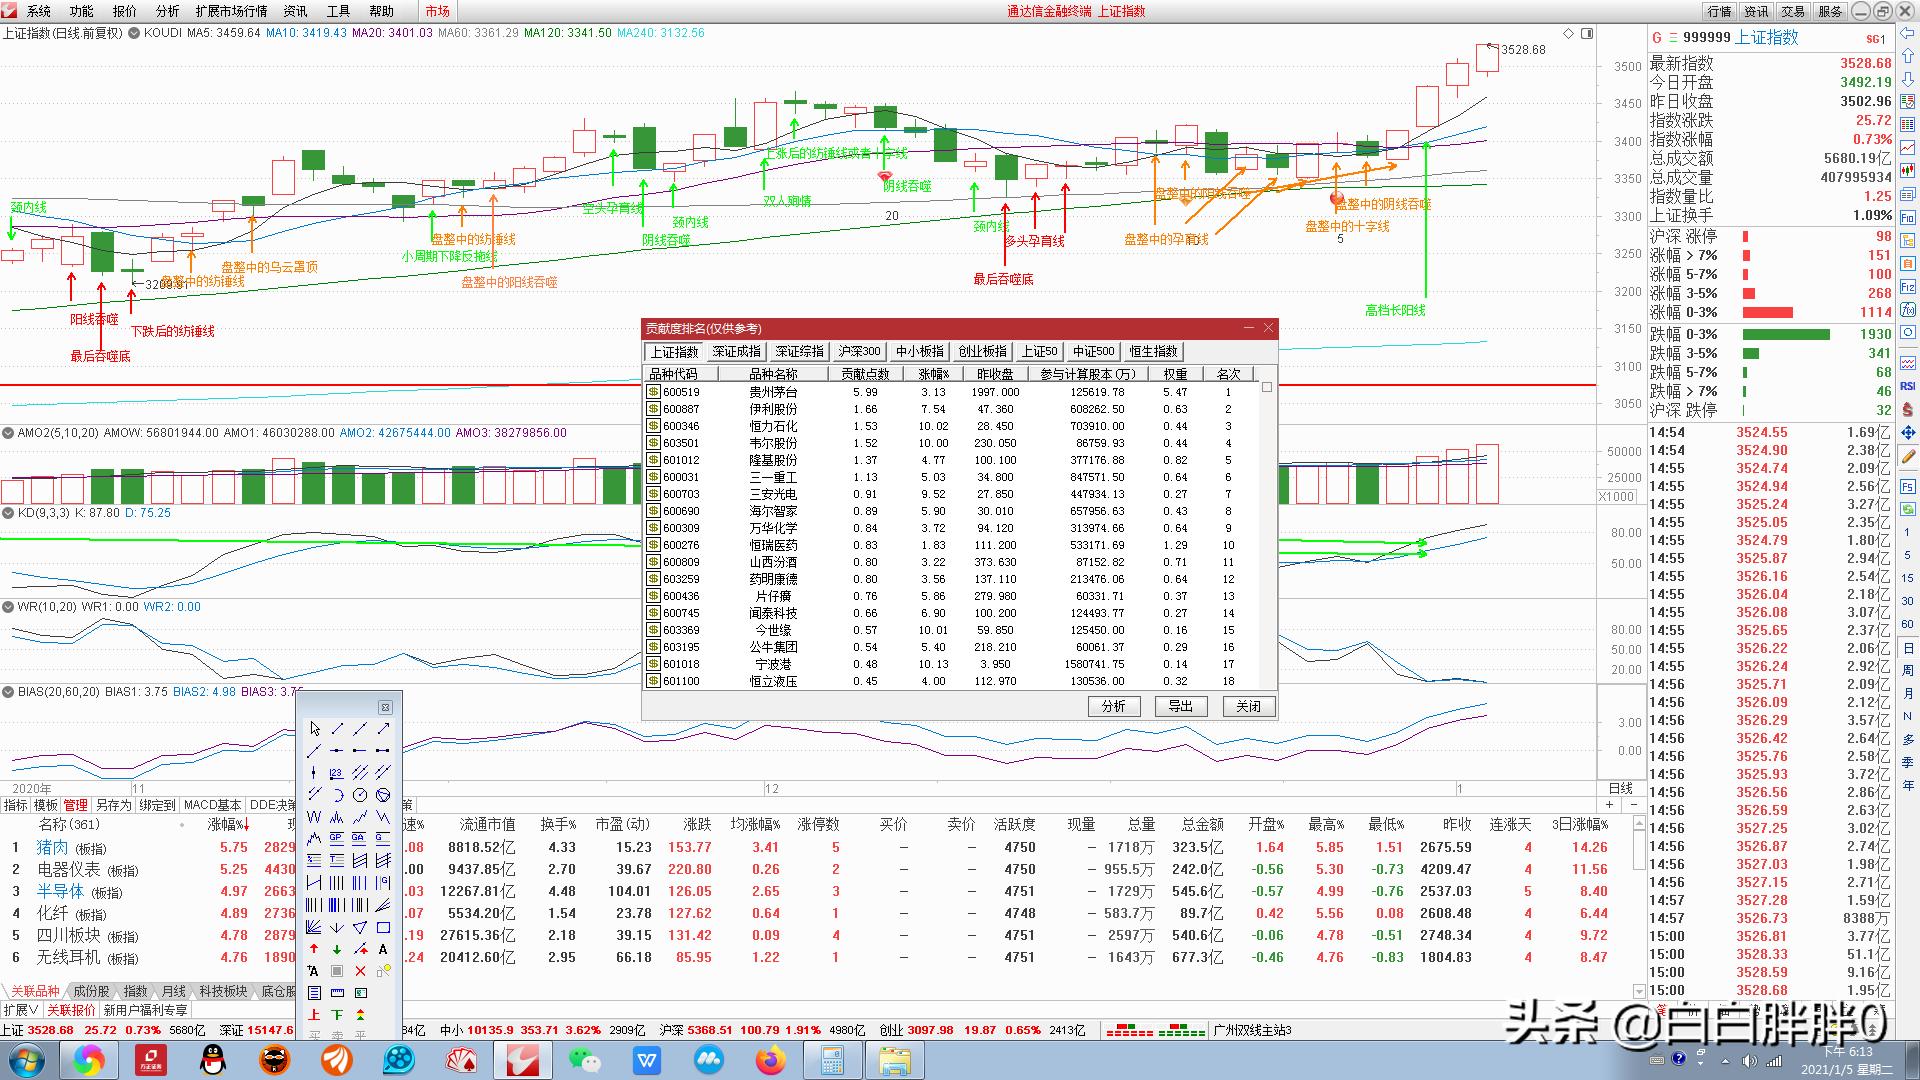Choose the W wave pattern tool
The width and height of the screenshot is (1920, 1080).
314,816
